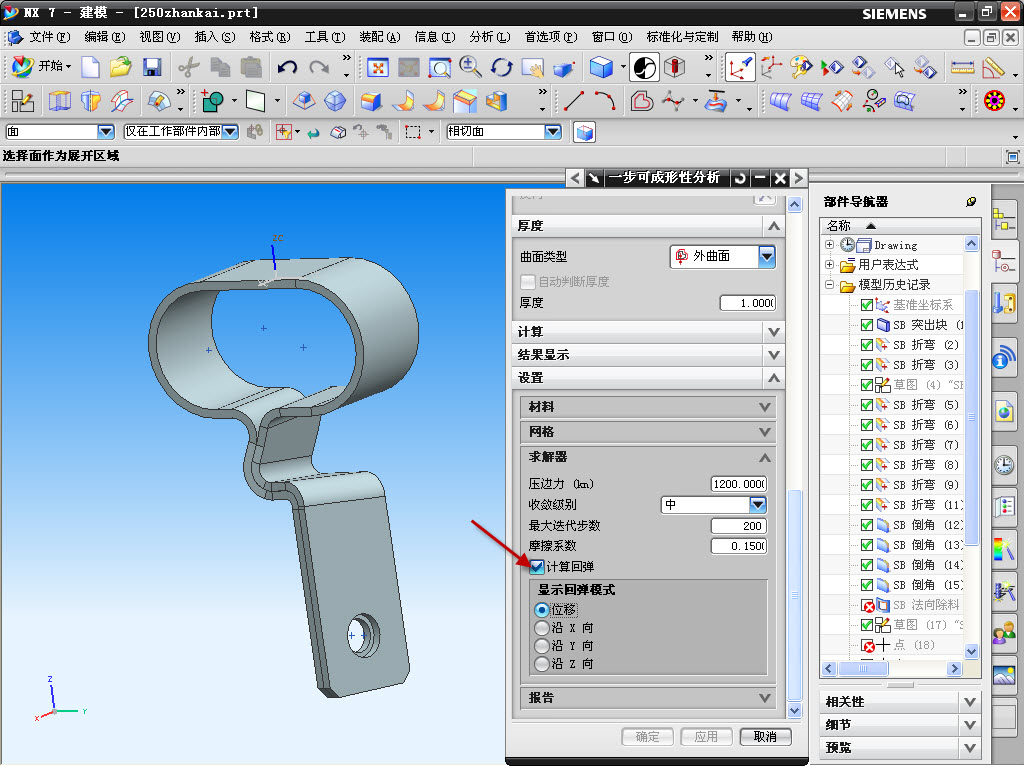Image resolution: width=1024 pixels, height=766 pixels.
Task: Click the shaded cube rendering style icon
Action: tap(601, 67)
